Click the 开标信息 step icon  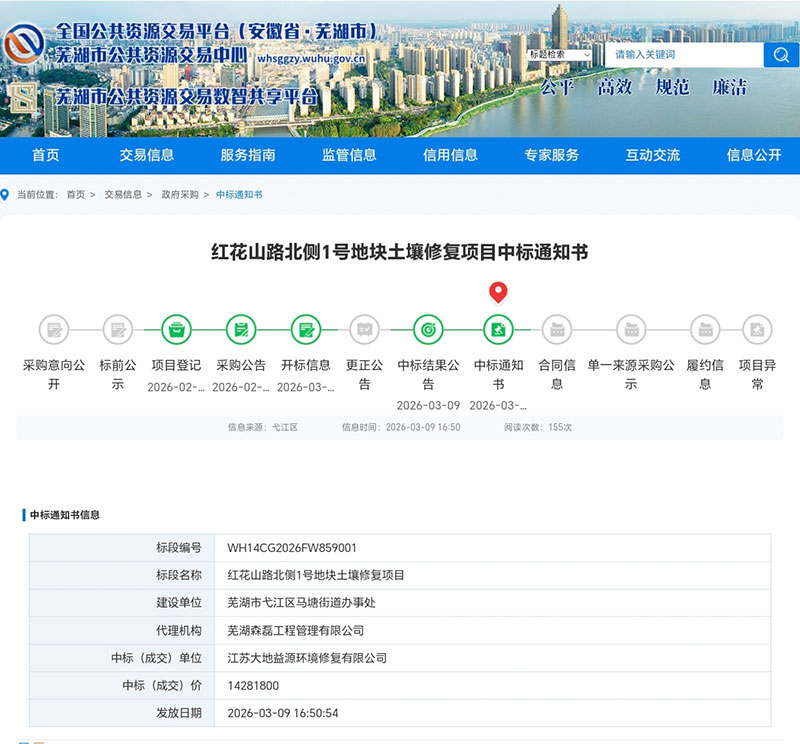306,328
